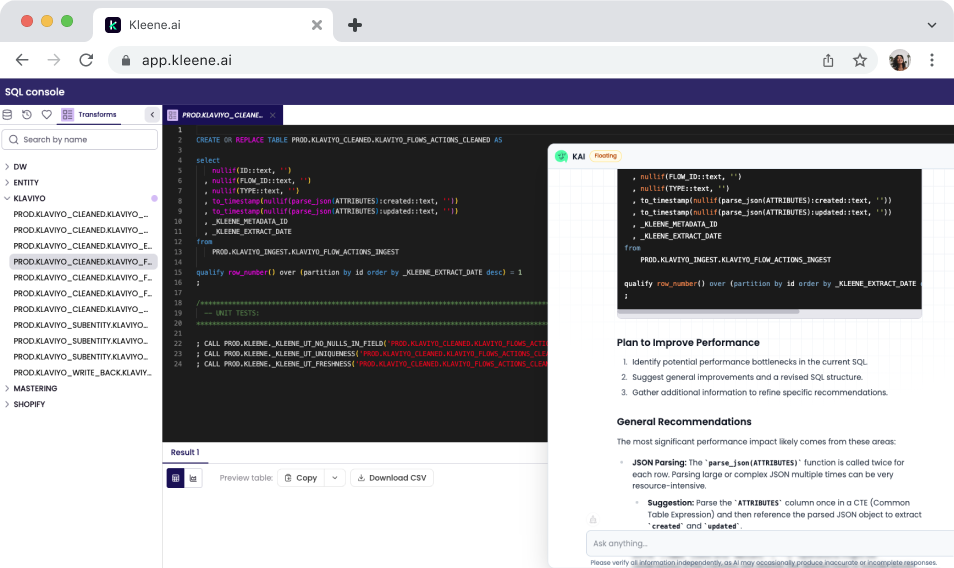Go forward in browser
This screenshot has width=954, height=568.
tap(54, 60)
